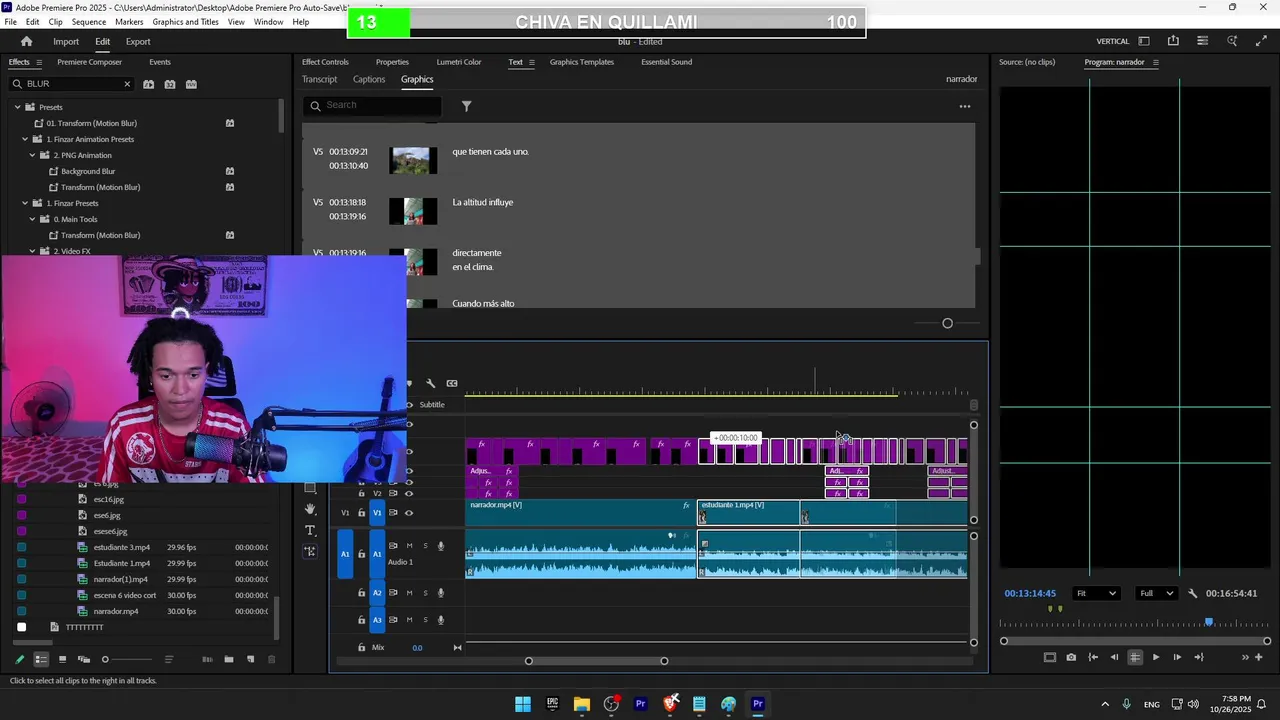Go to the Home screen icon
The width and height of the screenshot is (1280, 720).
27,41
